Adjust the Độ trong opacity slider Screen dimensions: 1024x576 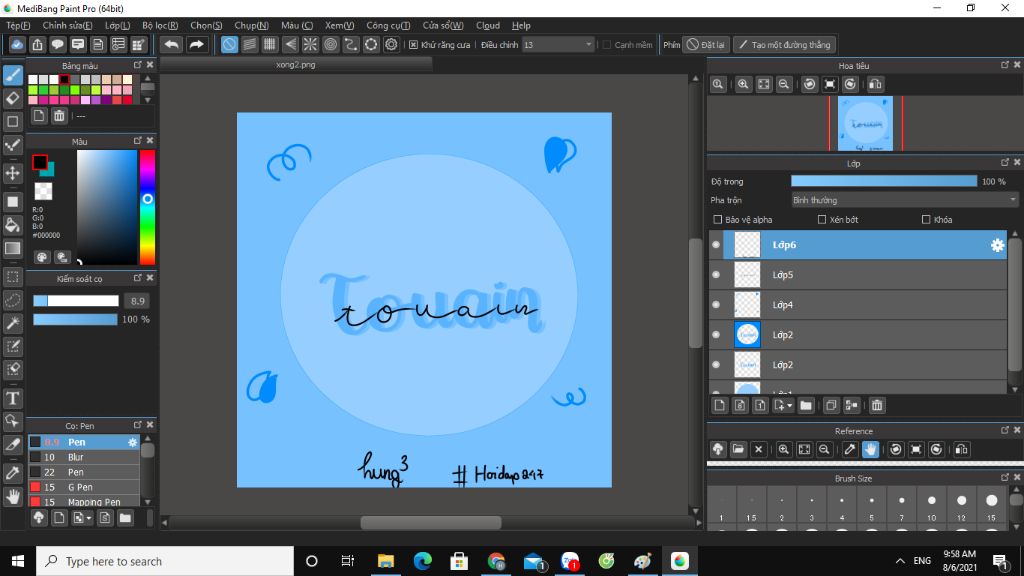(884, 182)
